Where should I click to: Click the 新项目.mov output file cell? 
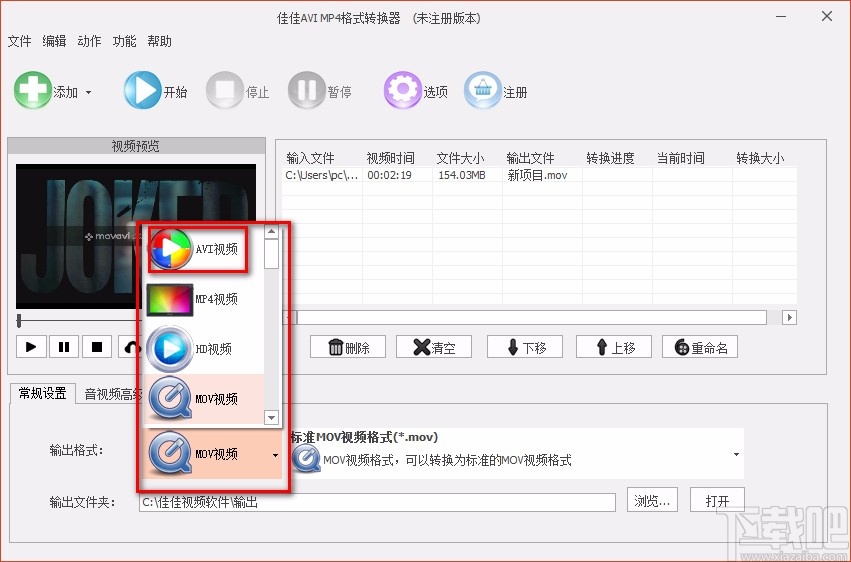[x=542, y=175]
